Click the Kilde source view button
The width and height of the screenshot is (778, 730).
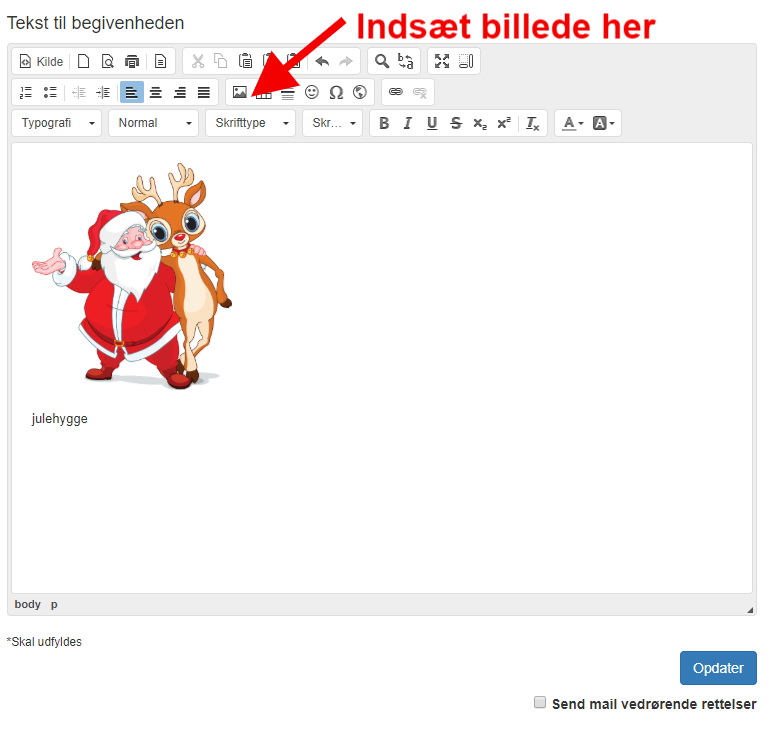pos(42,62)
